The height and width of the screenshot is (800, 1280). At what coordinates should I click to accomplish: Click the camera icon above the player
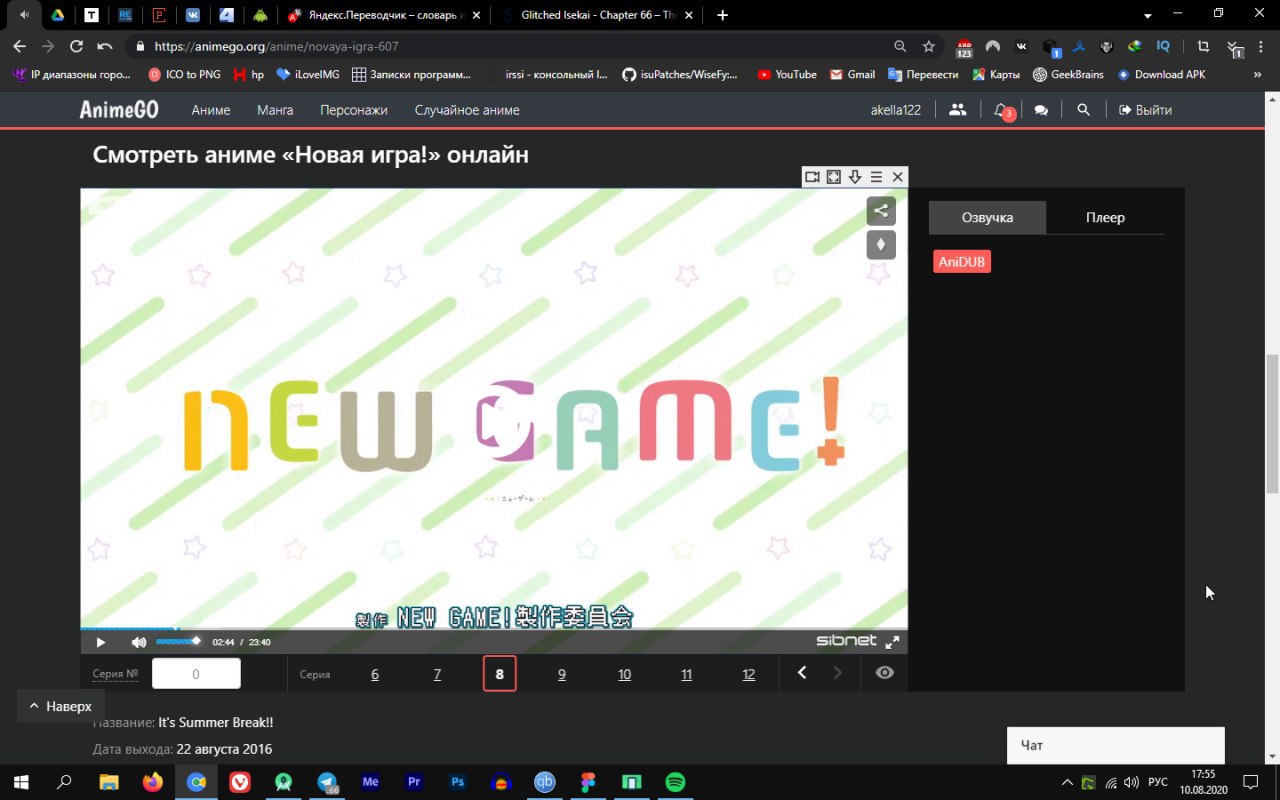point(813,177)
